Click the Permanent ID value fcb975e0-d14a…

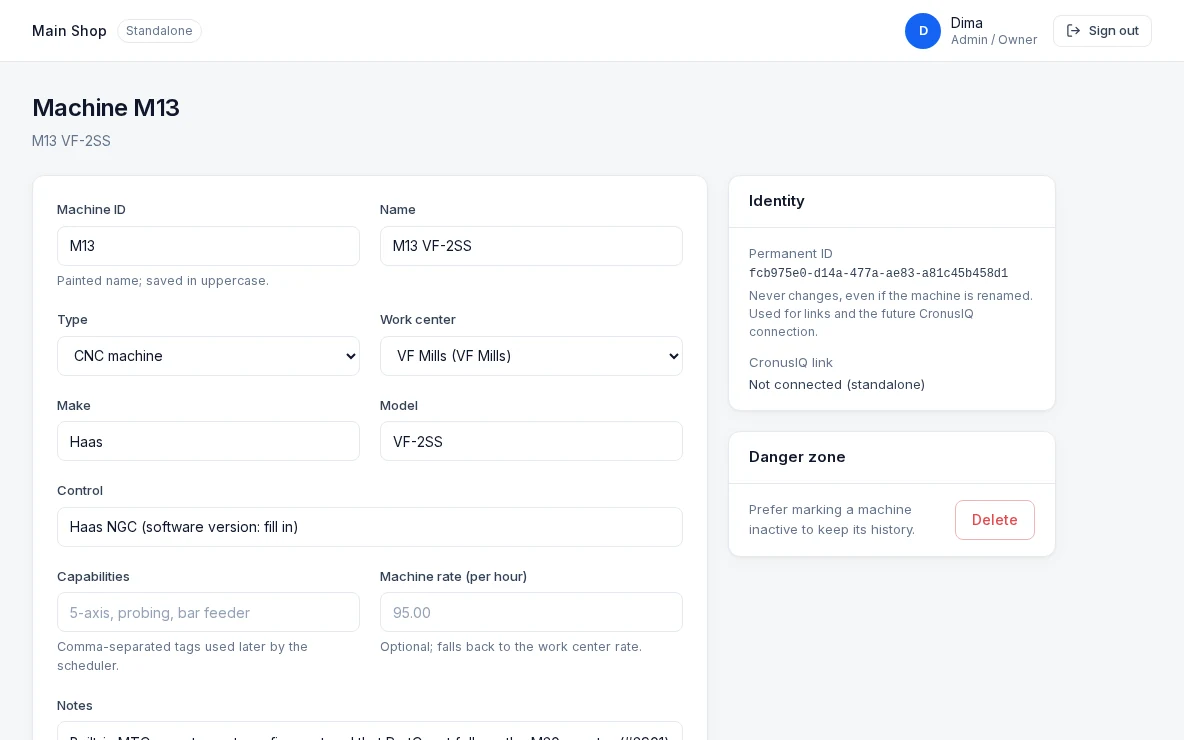pyautogui.click(x=878, y=273)
